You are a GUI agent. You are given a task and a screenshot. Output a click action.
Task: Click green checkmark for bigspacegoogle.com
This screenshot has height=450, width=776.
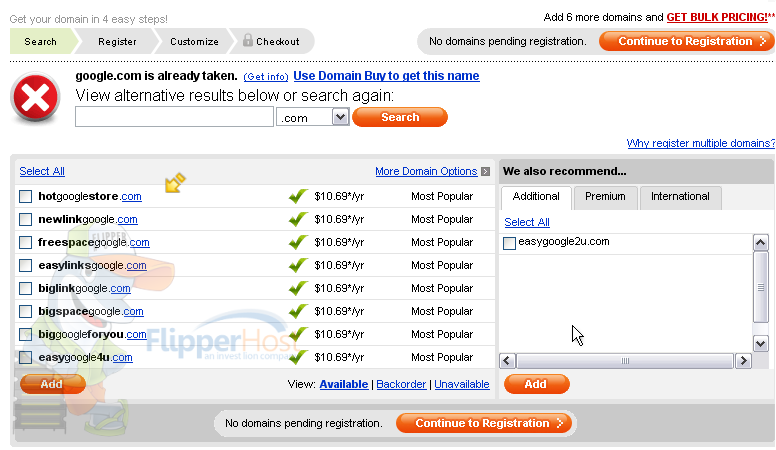click(x=298, y=311)
